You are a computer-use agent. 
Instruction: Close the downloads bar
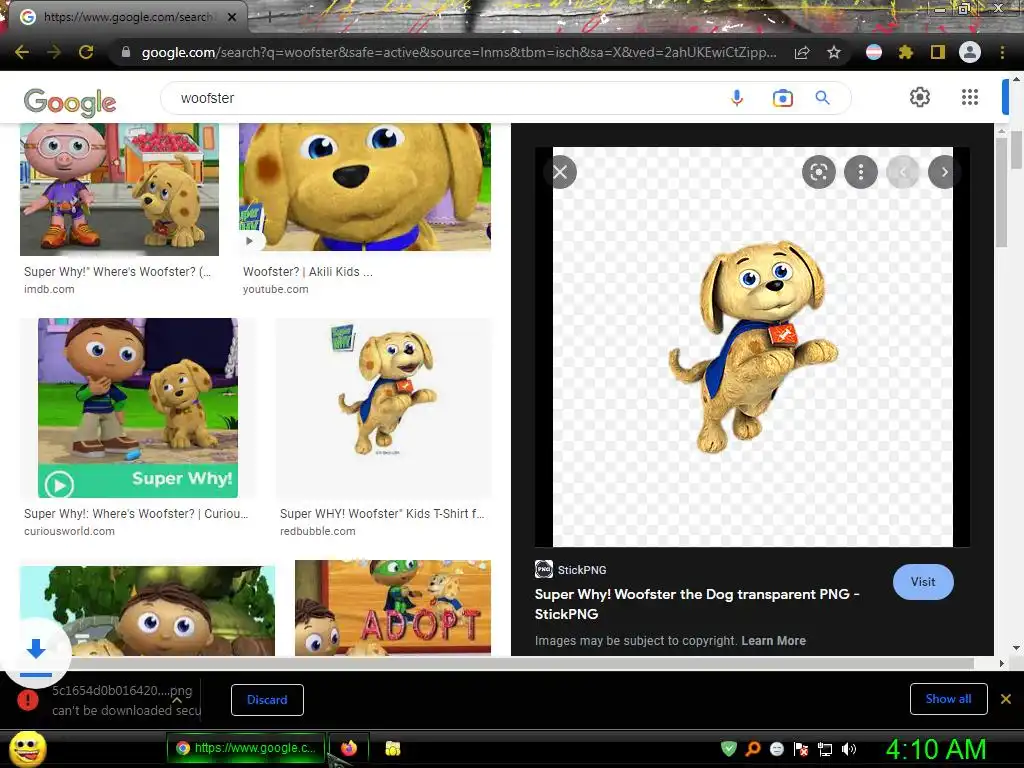[1006, 699]
